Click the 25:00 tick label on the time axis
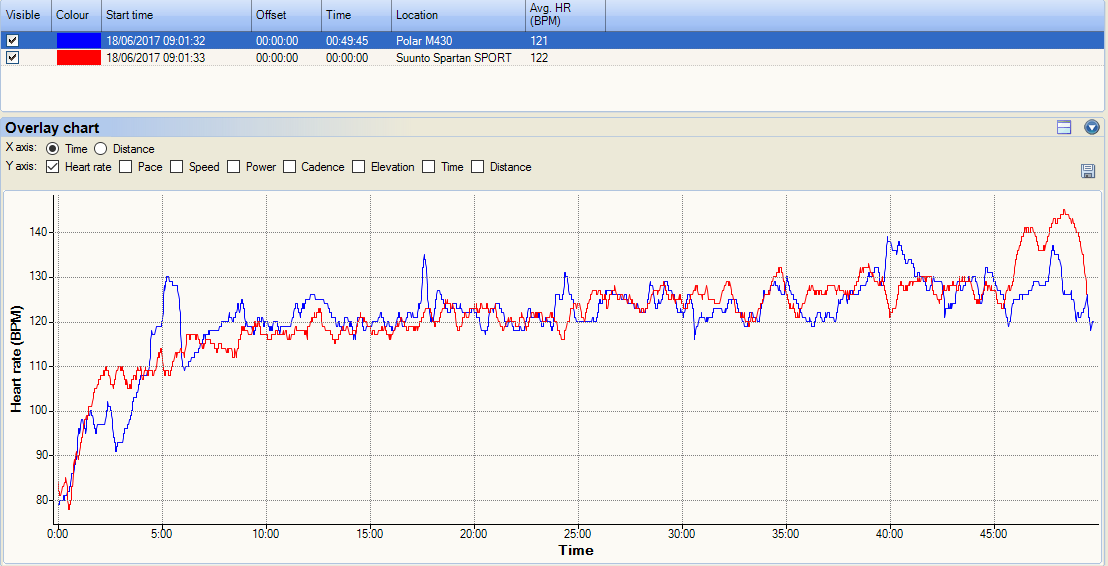Image resolution: width=1108 pixels, height=566 pixels. click(577, 533)
